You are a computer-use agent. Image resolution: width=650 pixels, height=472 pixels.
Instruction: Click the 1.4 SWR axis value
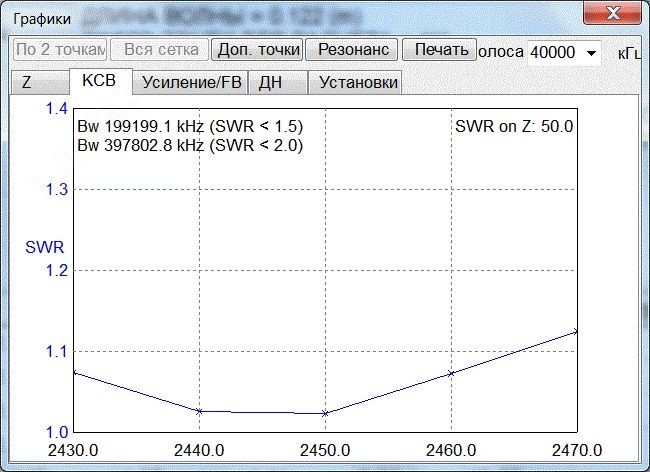pos(57,109)
